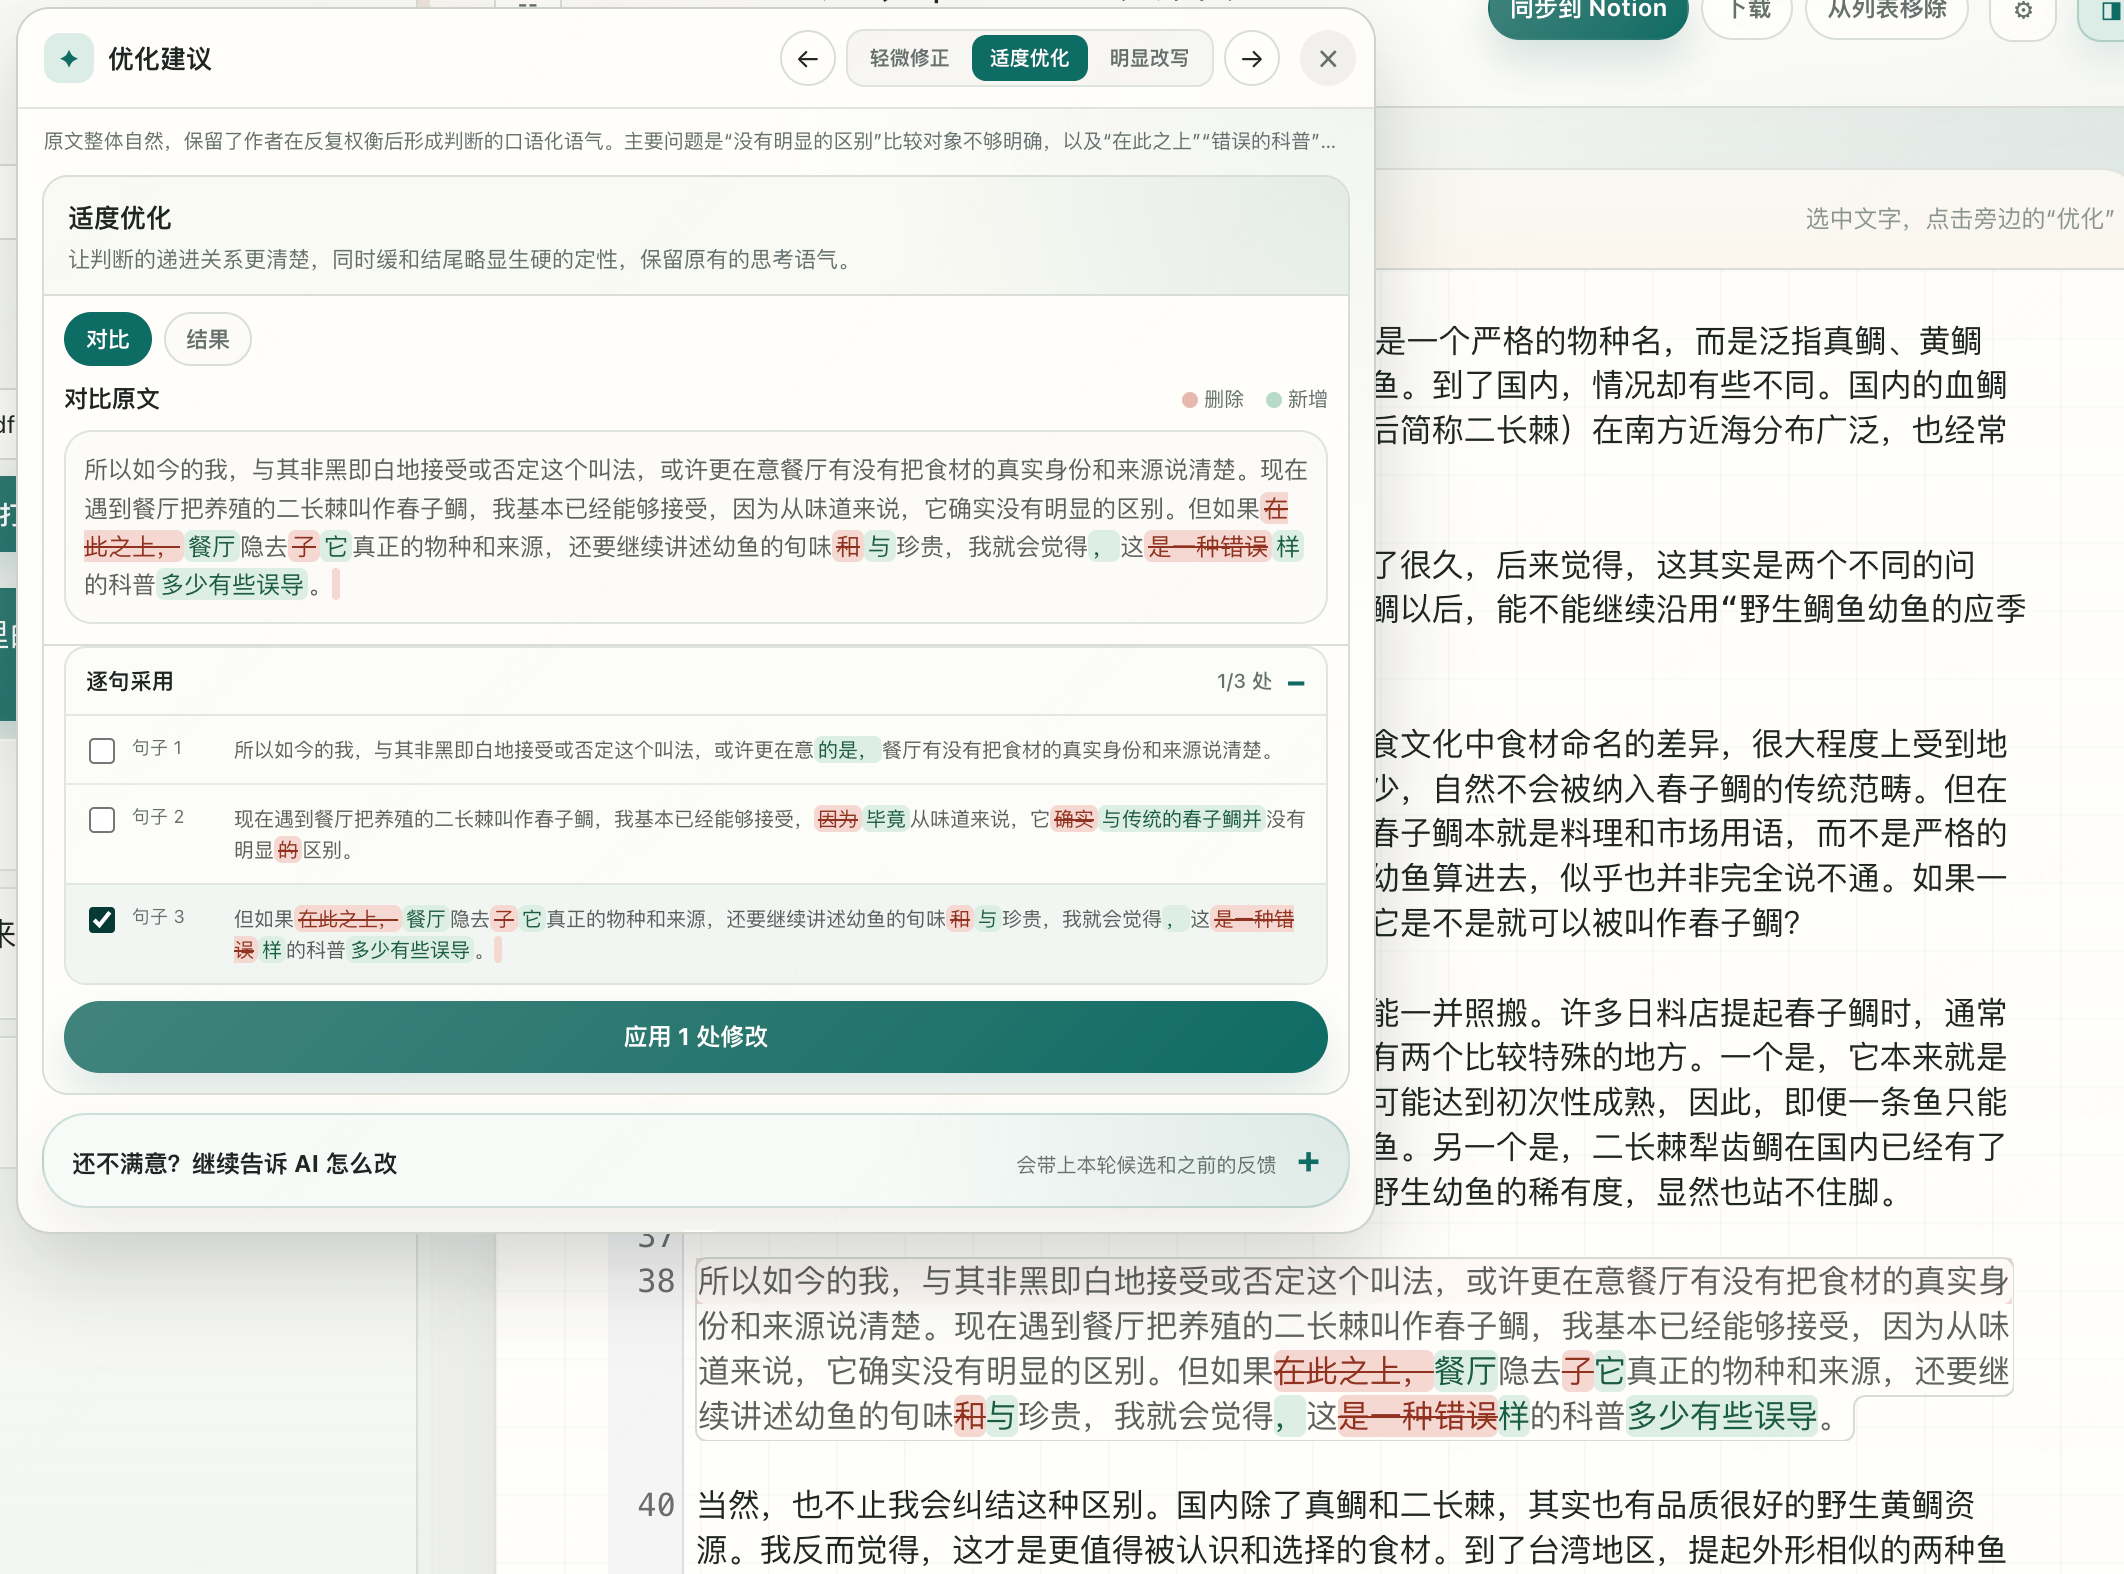Check the 句子 2 checkbox
This screenshot has height=1574, width=2124.
coord(102,820)
